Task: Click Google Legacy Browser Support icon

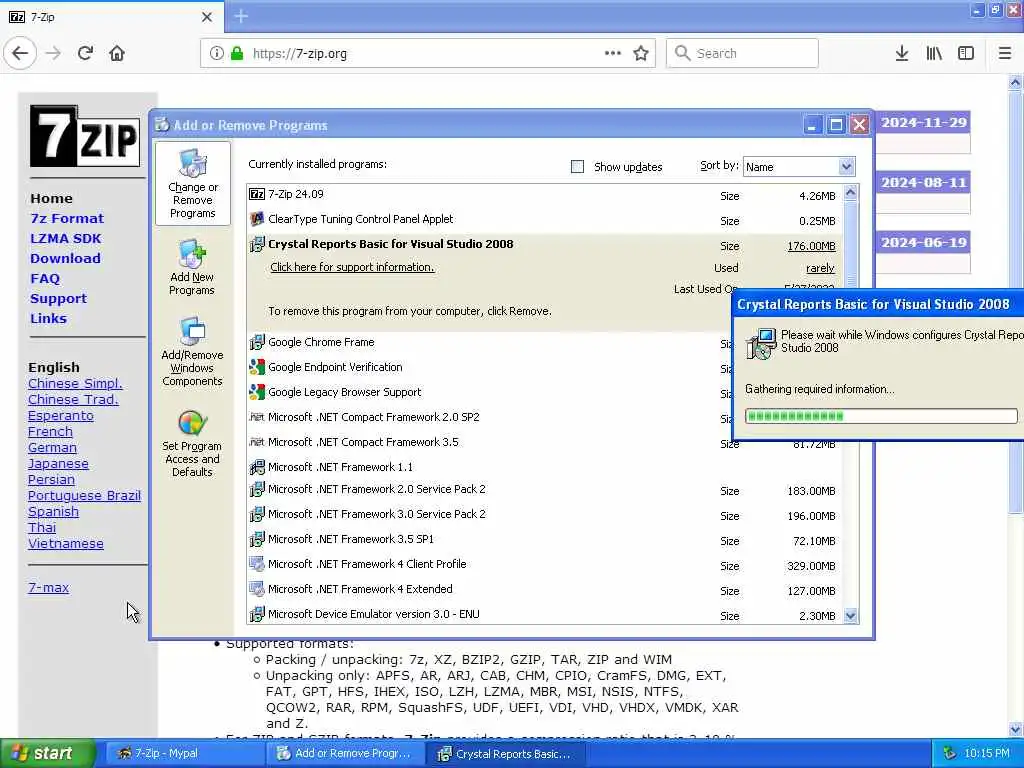Action: coord(257,392)
